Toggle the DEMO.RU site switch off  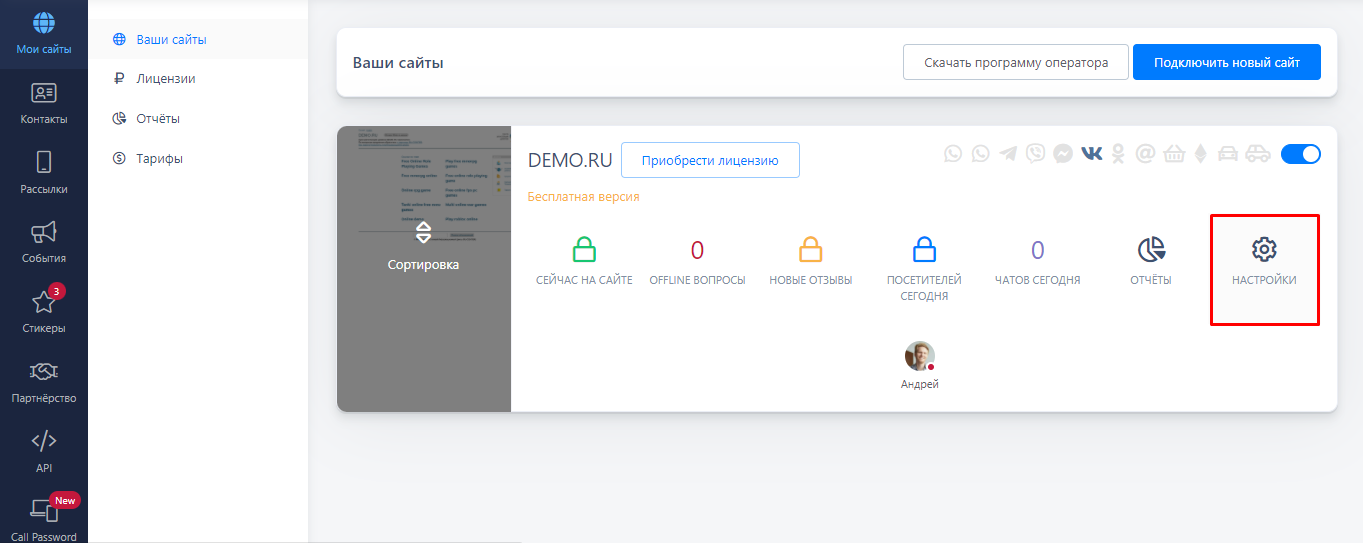(x=1300, y=153)
